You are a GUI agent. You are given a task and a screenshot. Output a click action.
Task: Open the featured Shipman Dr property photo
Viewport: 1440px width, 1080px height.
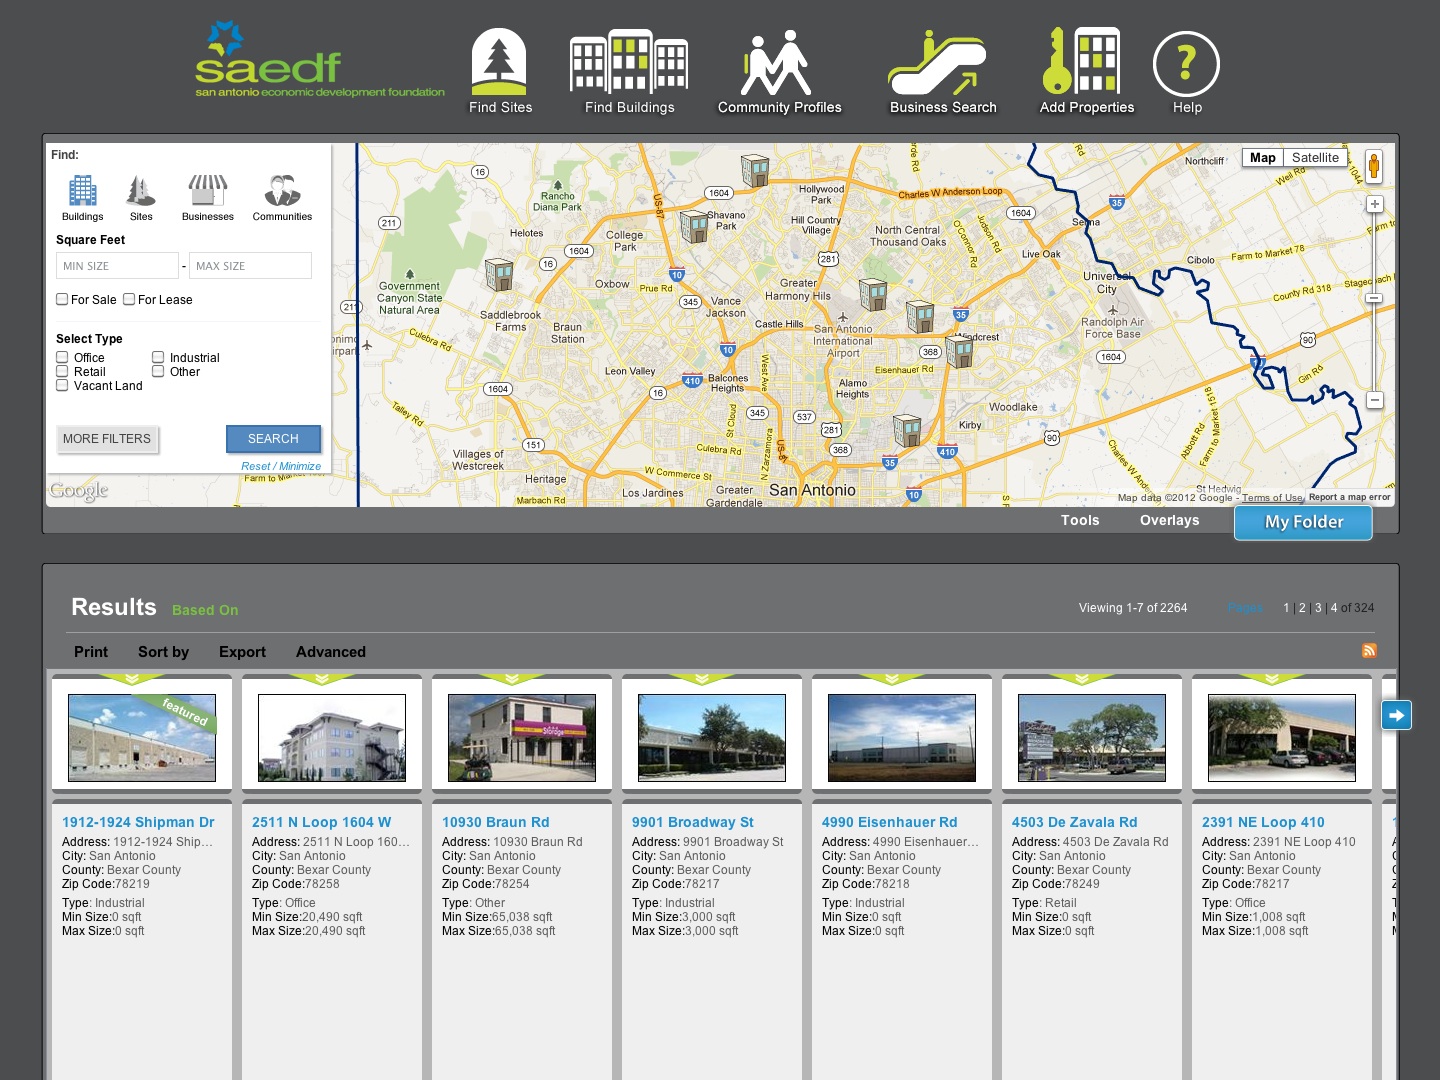[x=142, y=738]
